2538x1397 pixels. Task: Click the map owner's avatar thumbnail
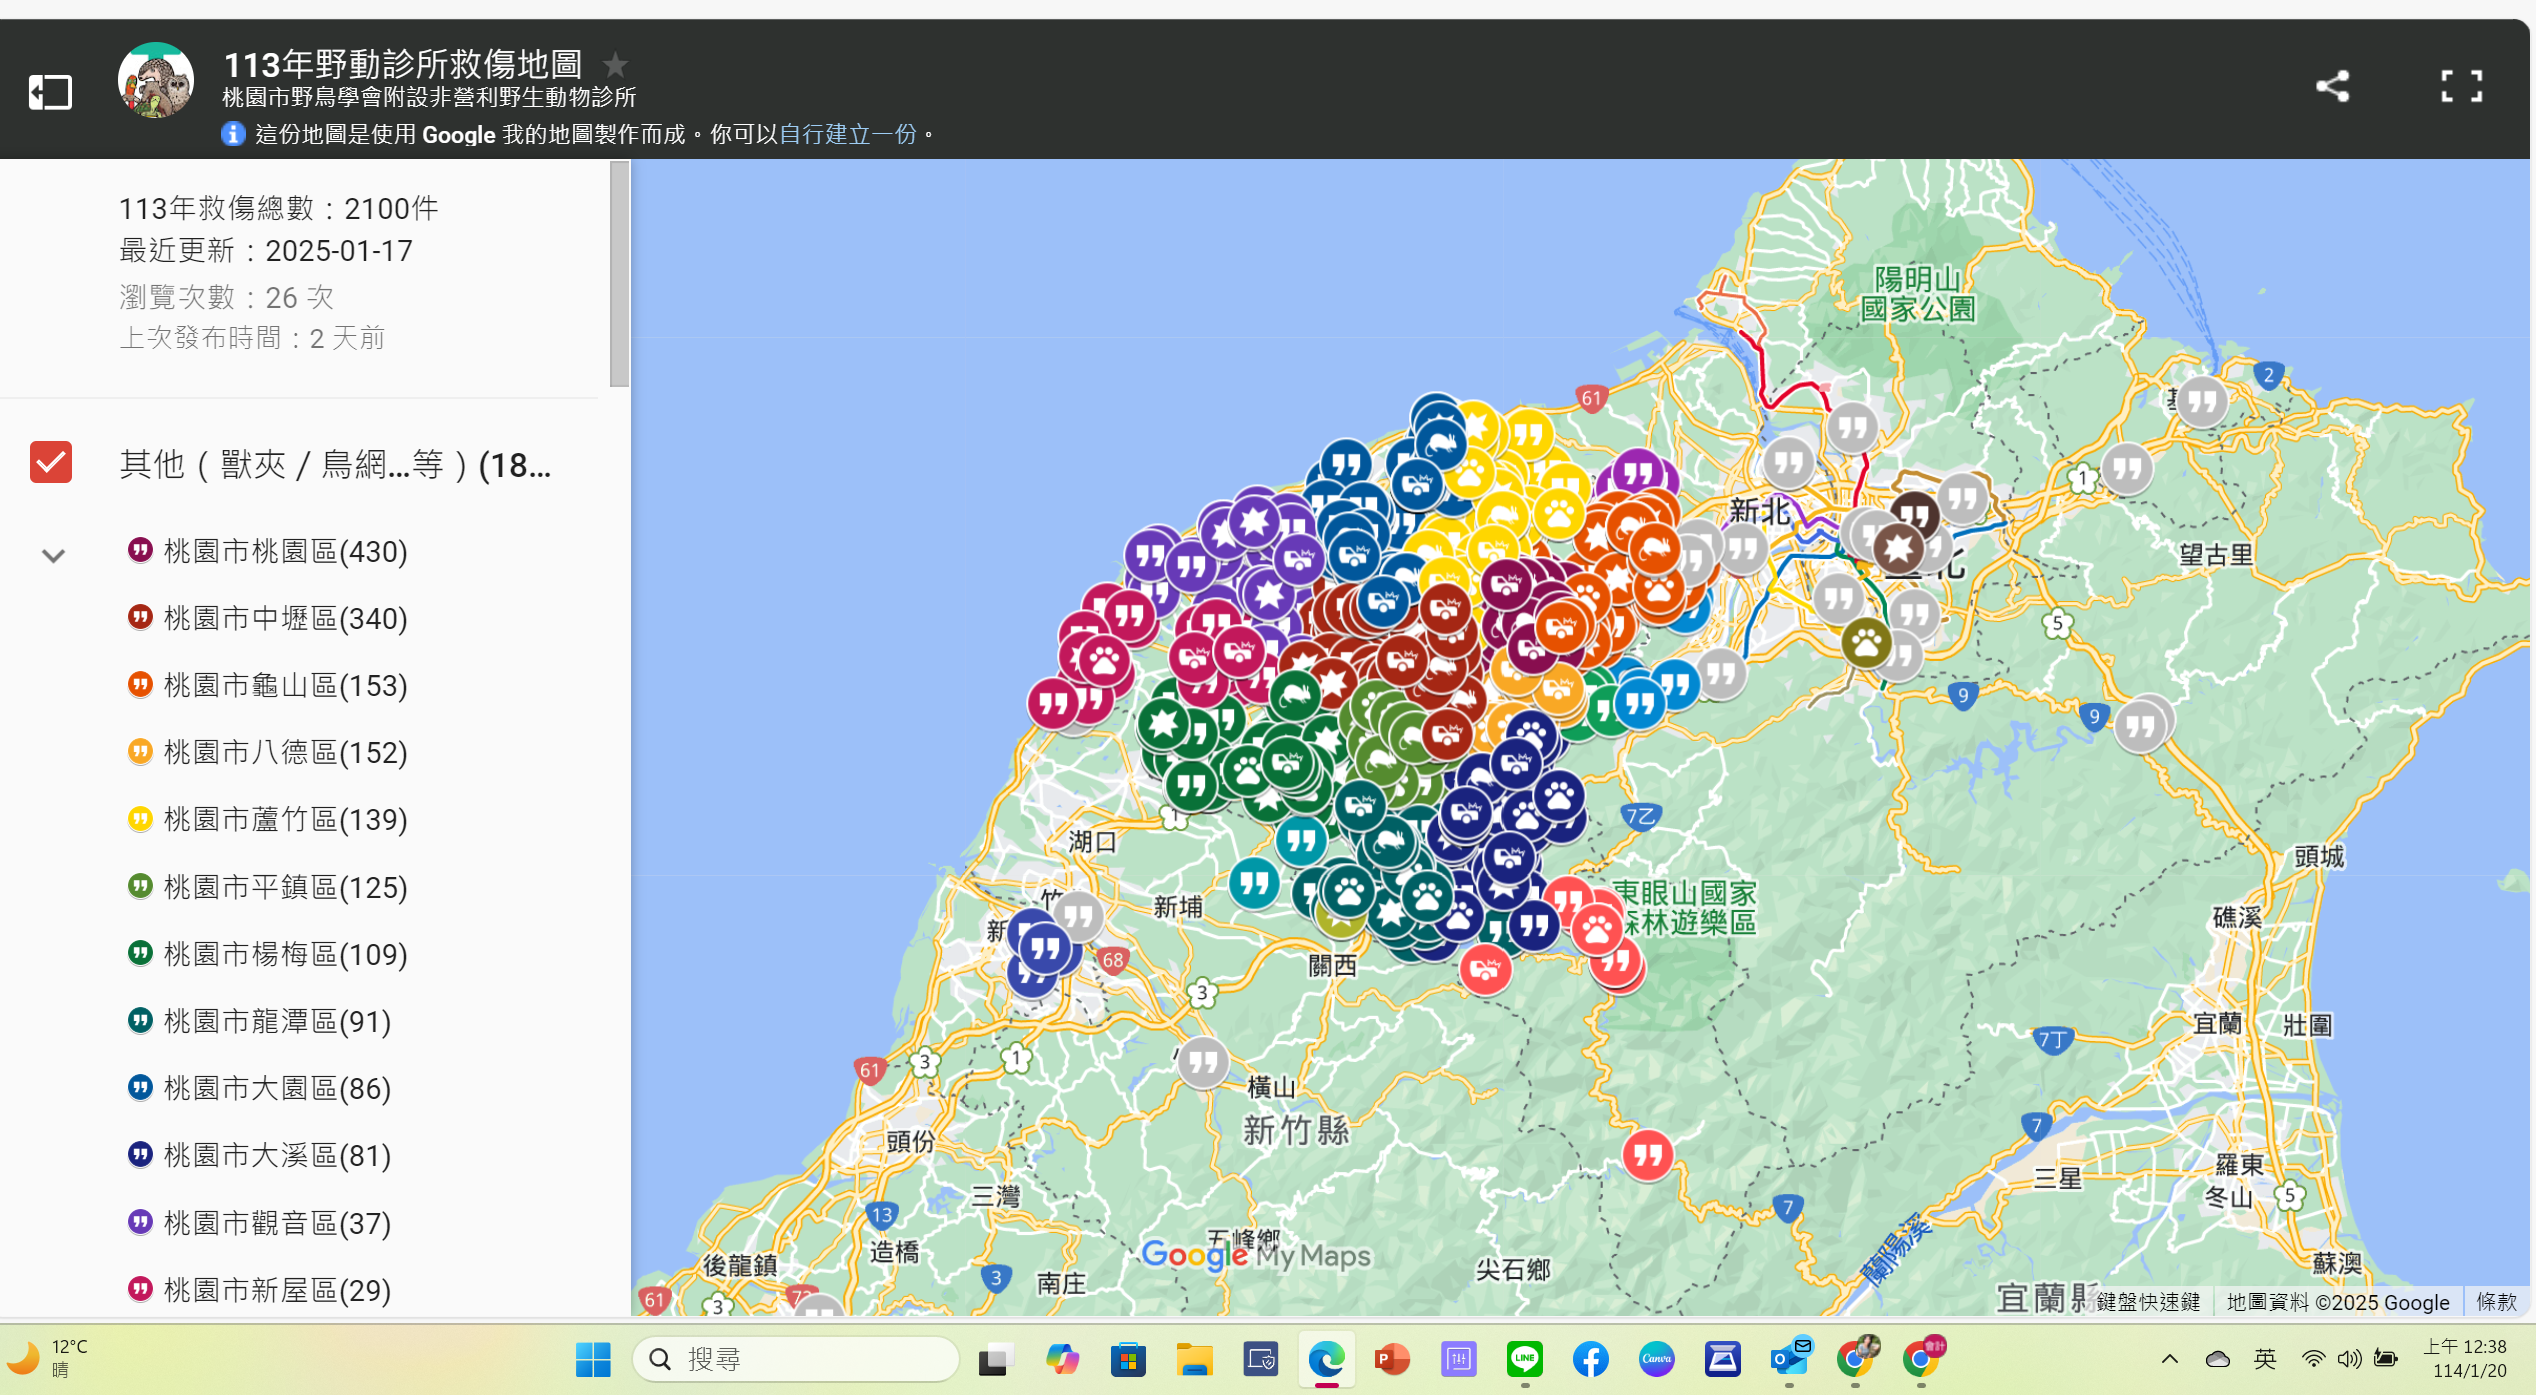156,82
